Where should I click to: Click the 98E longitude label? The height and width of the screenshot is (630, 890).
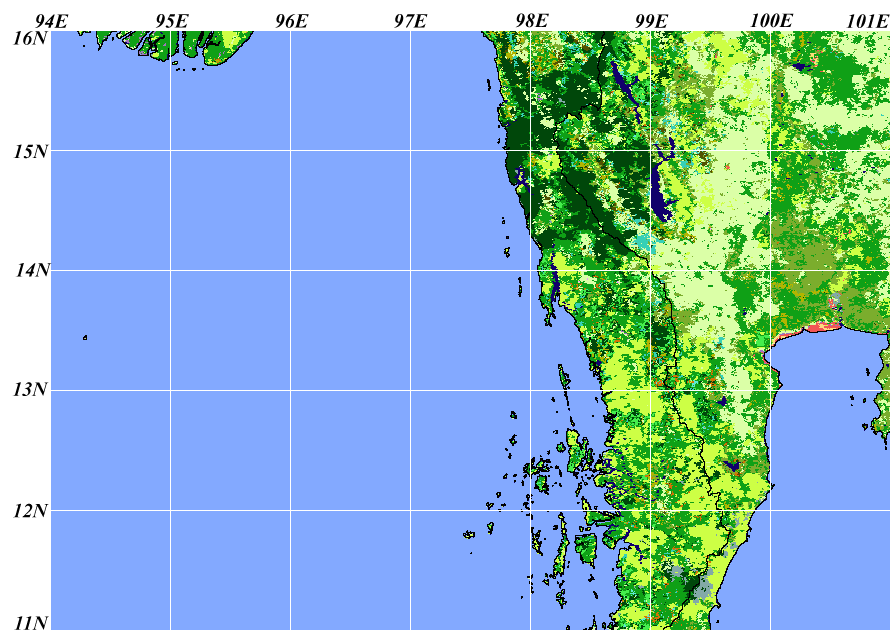click(x=532, y=22)
